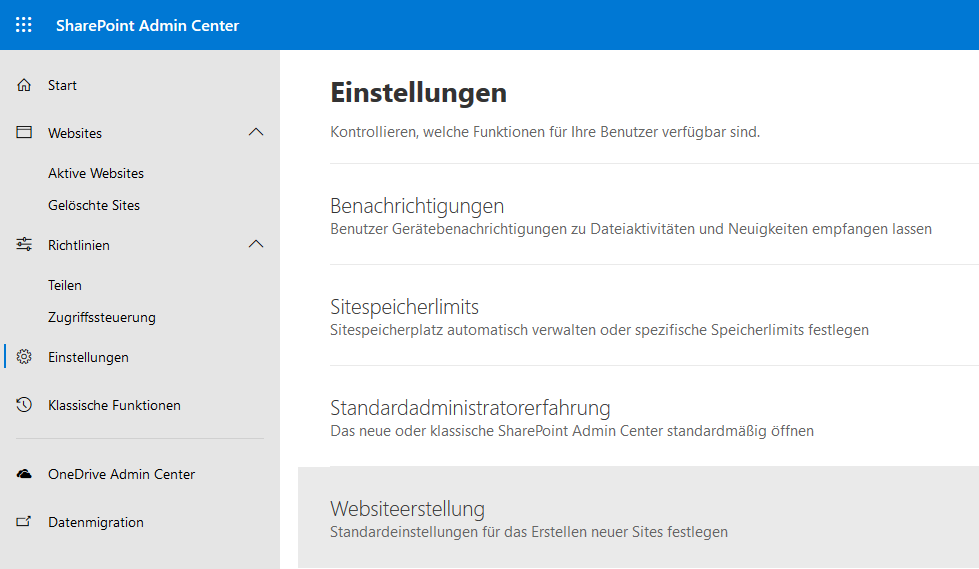The height and width of the screenshot is (569, 979).
Task: Open Aktive Websites in the sidebar
Action: pyautogui.click(x=96, y=173)
